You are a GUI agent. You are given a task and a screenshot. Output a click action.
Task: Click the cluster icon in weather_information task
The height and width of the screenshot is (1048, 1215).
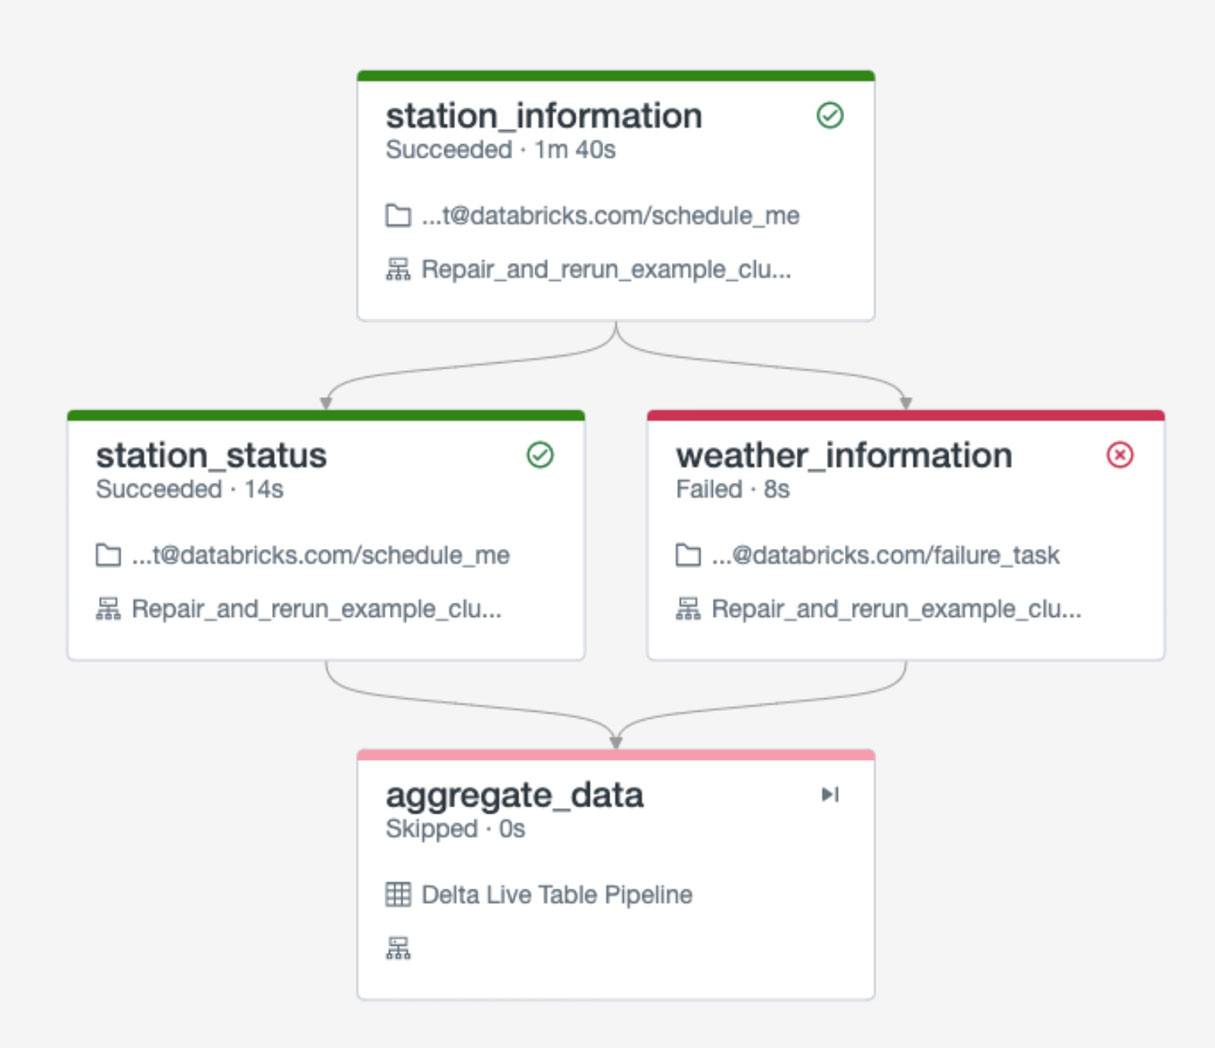click(688, 609)
